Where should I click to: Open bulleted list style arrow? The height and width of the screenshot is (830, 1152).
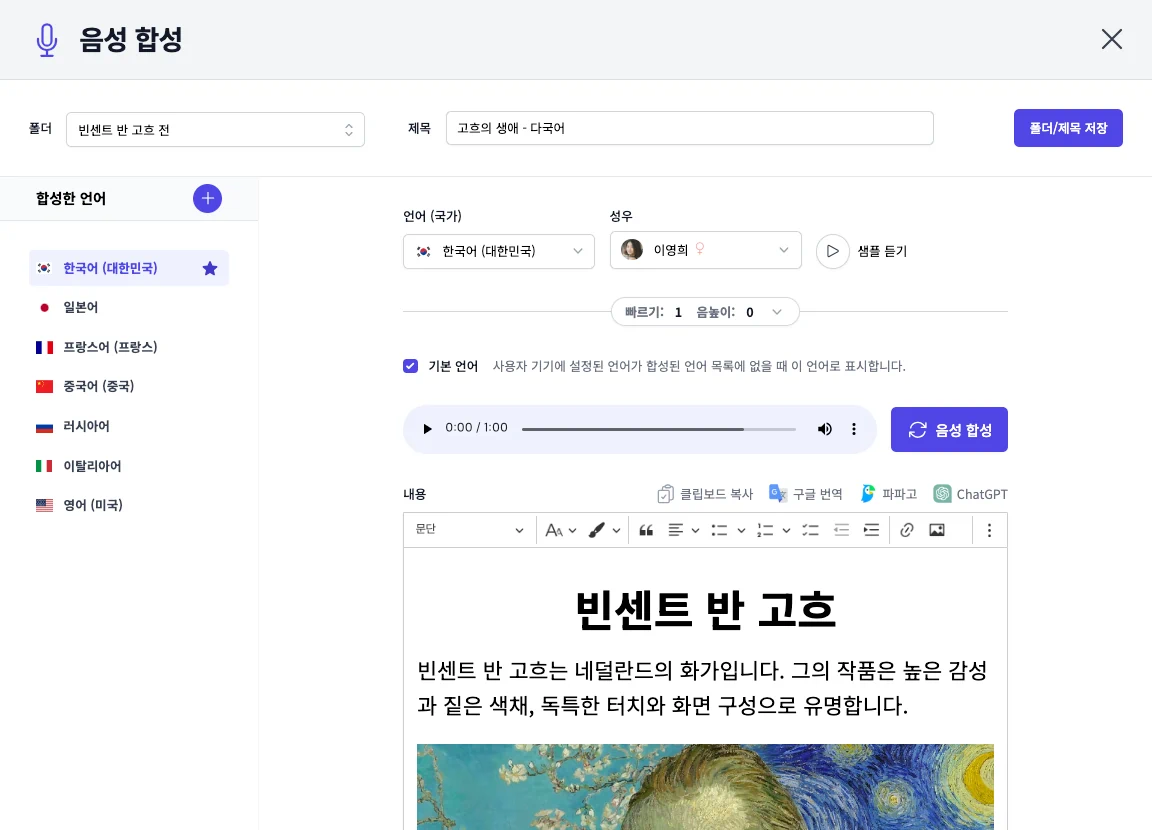tap(741, 530)
